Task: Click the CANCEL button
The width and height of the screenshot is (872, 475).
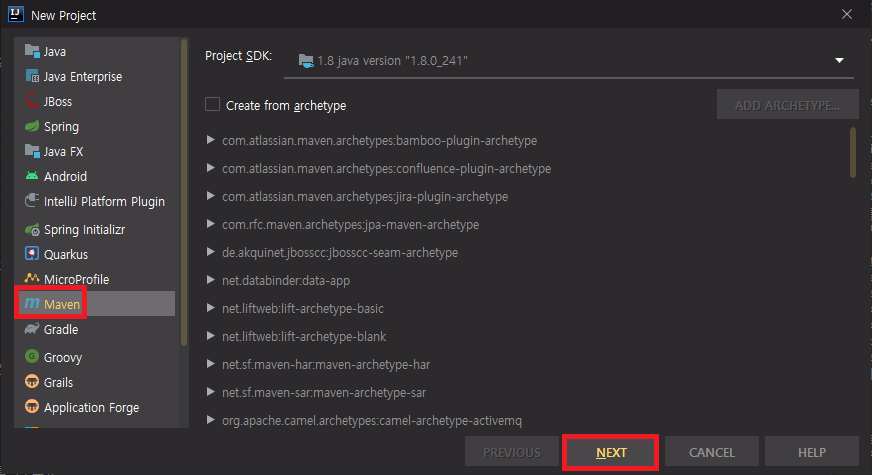Action: pyautogui.click(x=712, y=452)
